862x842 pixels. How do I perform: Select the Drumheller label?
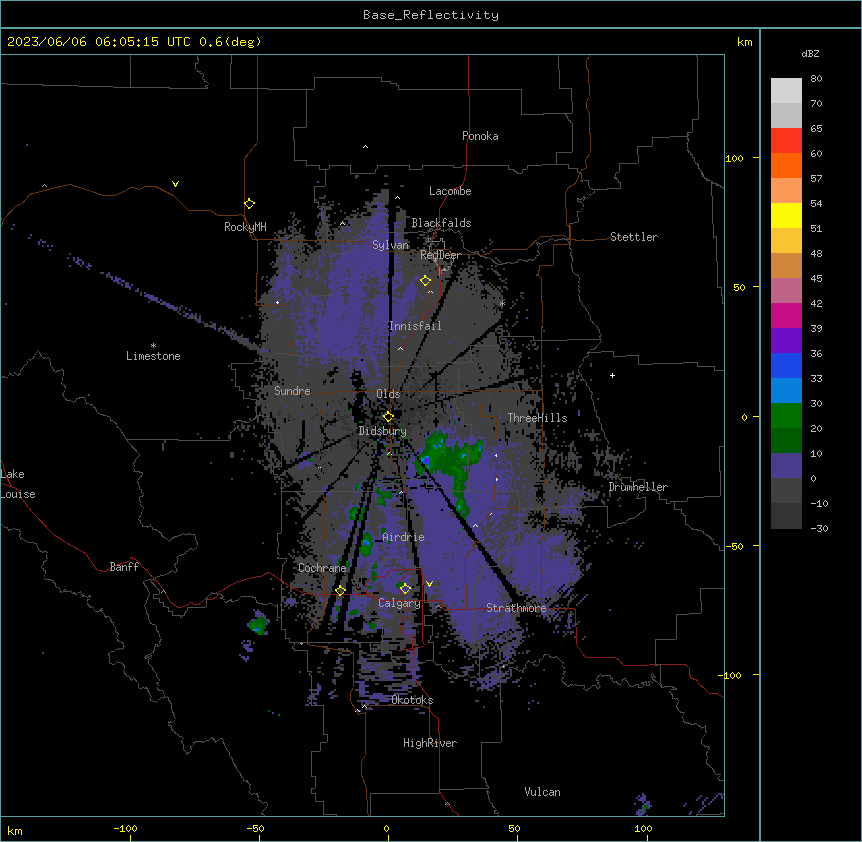tap(638, 487)
